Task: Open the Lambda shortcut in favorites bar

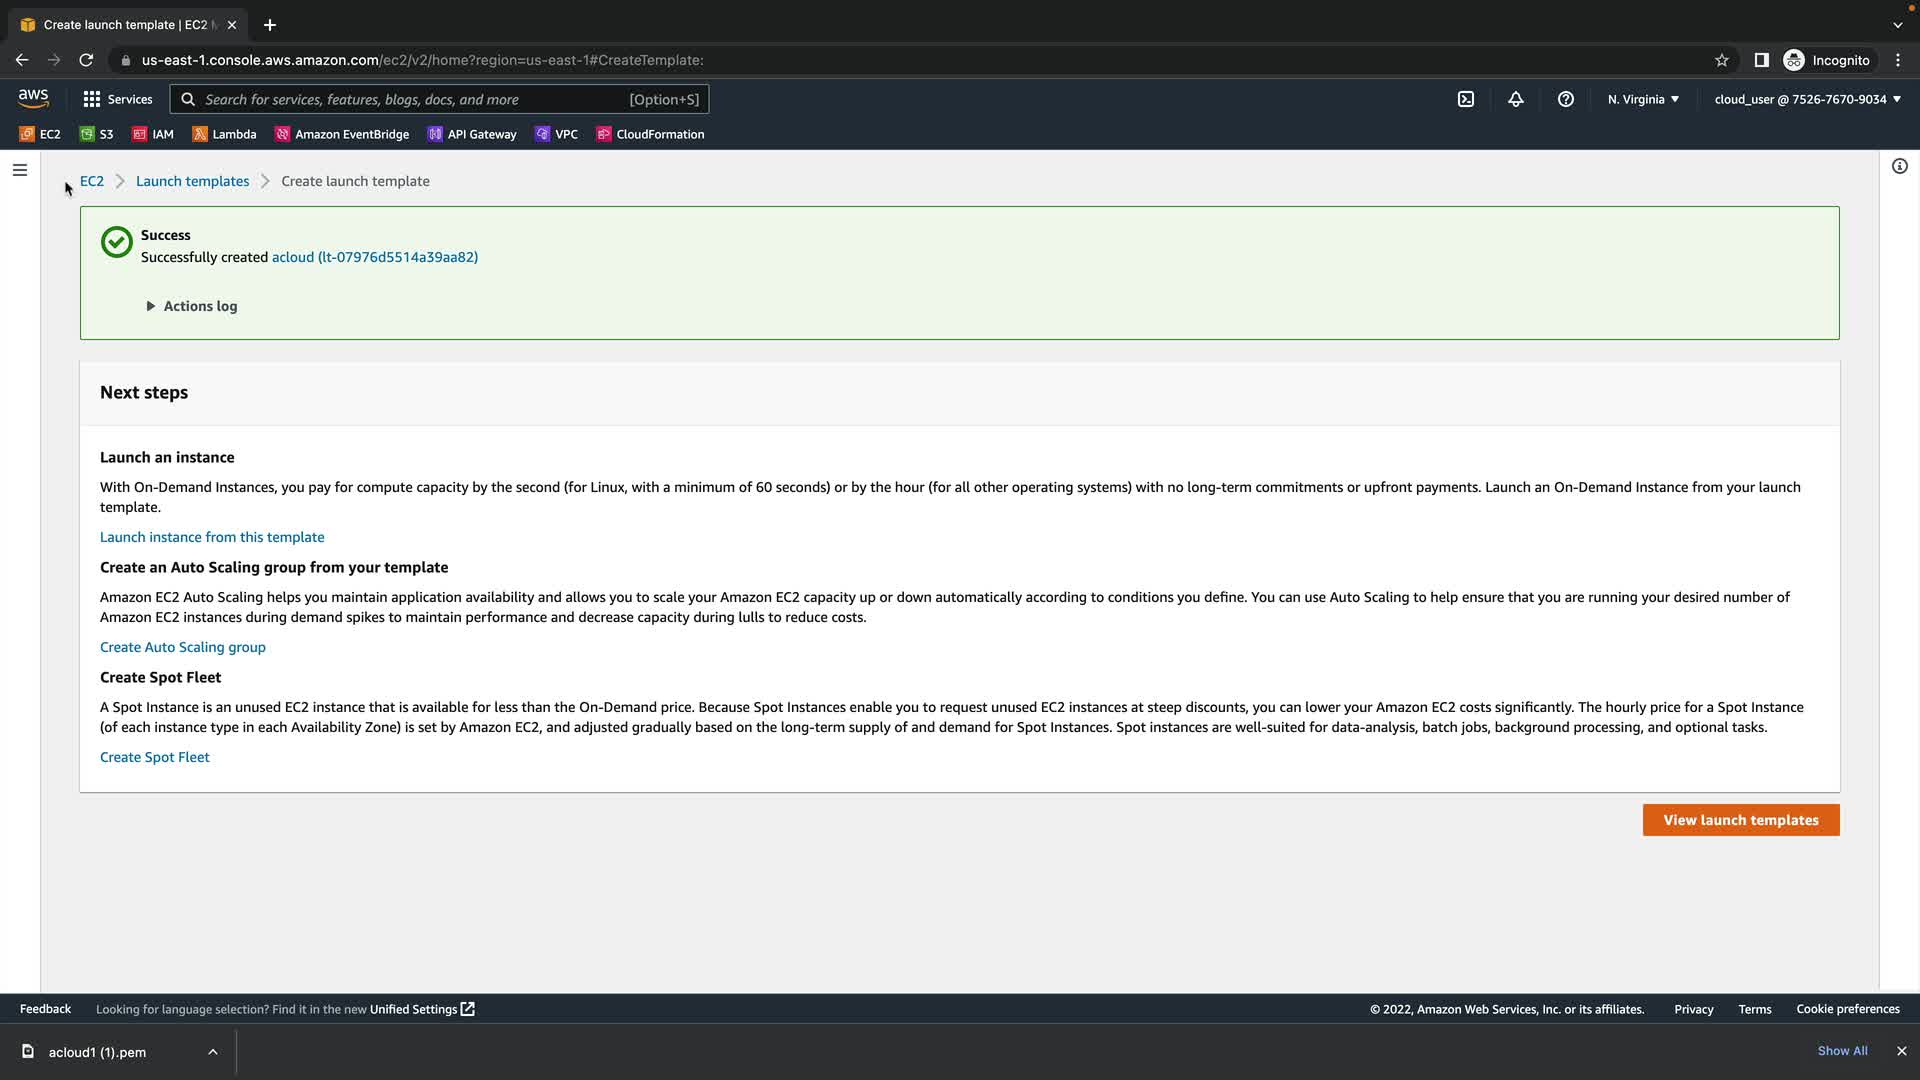Action: click(x=224, y=134)
